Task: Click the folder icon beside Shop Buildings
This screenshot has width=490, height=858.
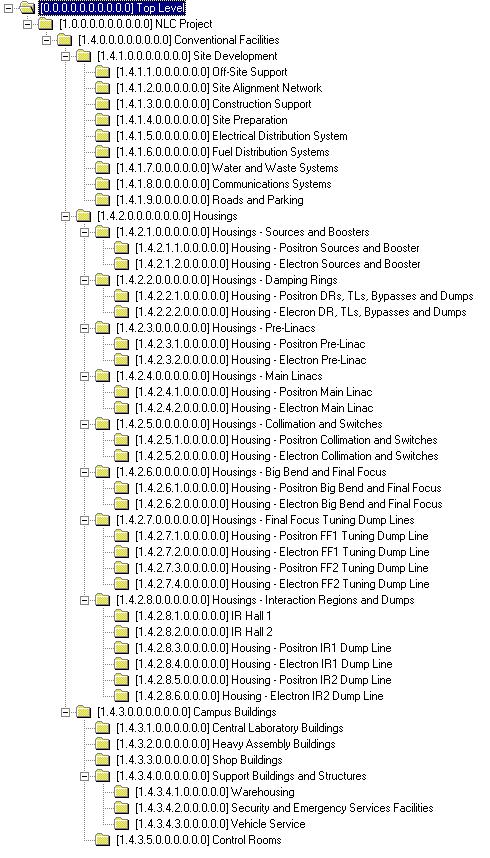Action: tap(102, 760)
